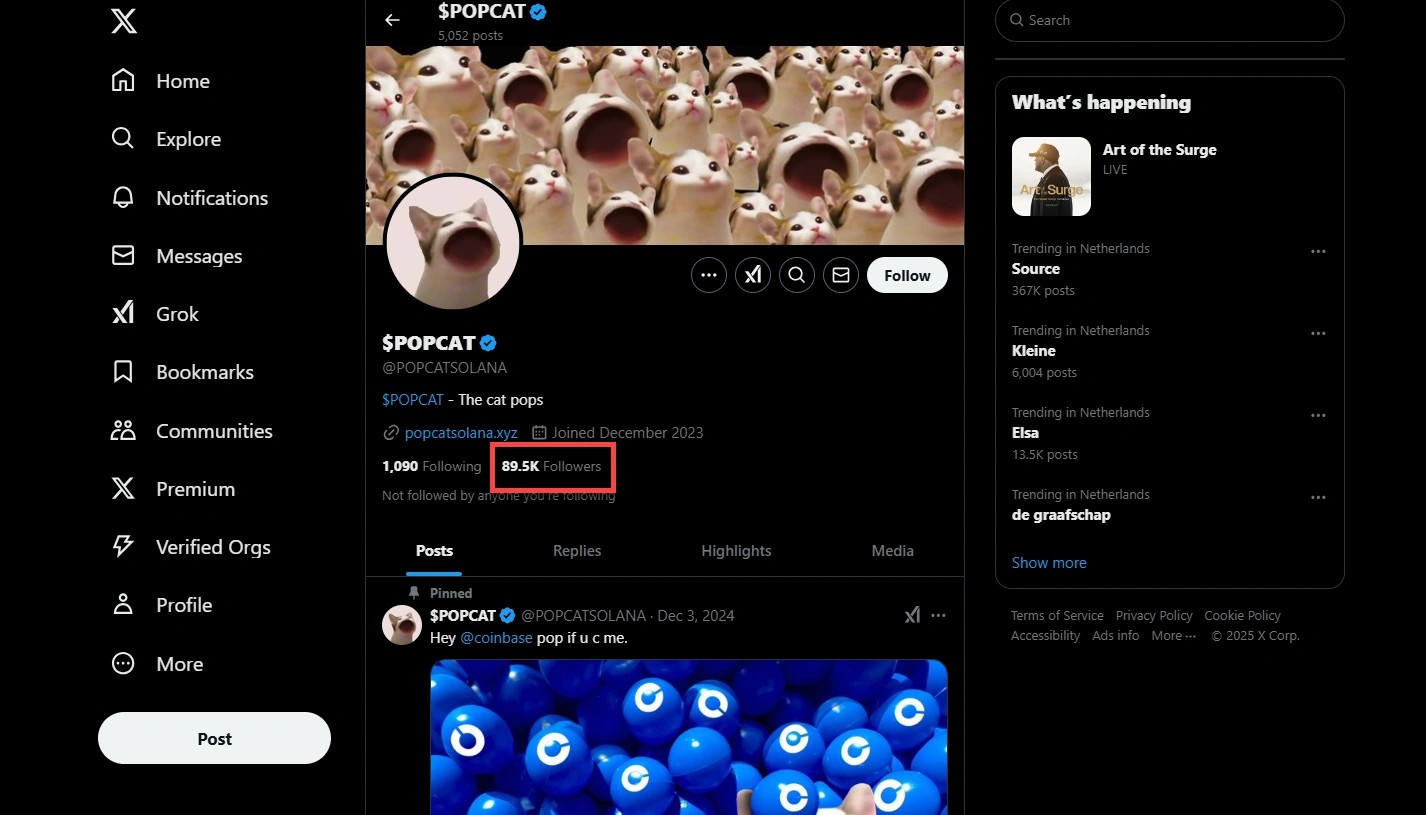Open the Explore magnifier icon in sidebar
1426x815 pixels.
(123, 139)
